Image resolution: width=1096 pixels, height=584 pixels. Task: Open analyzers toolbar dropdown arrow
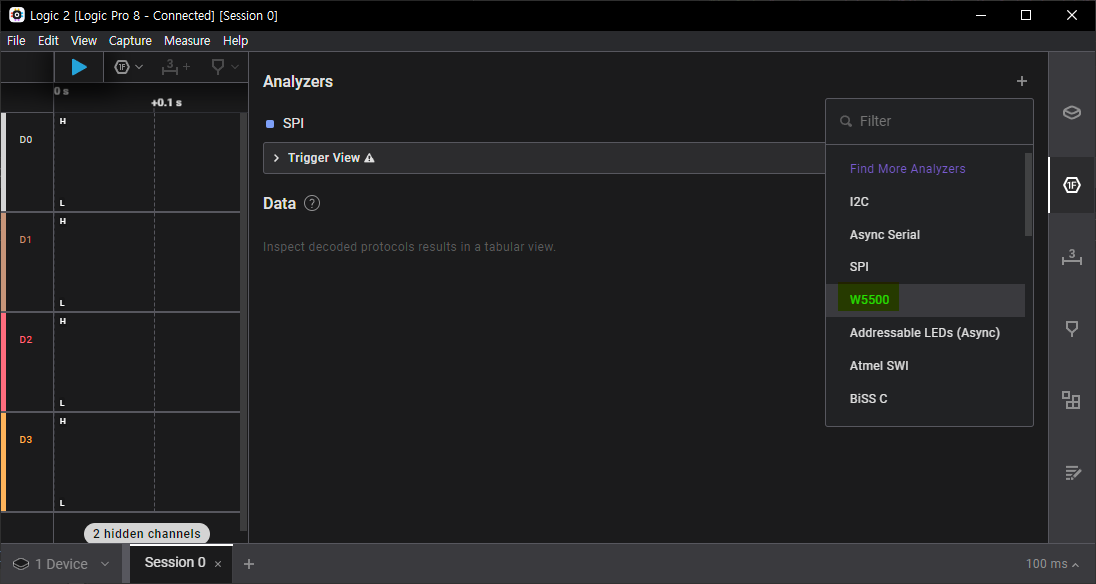tap(139, 67)
